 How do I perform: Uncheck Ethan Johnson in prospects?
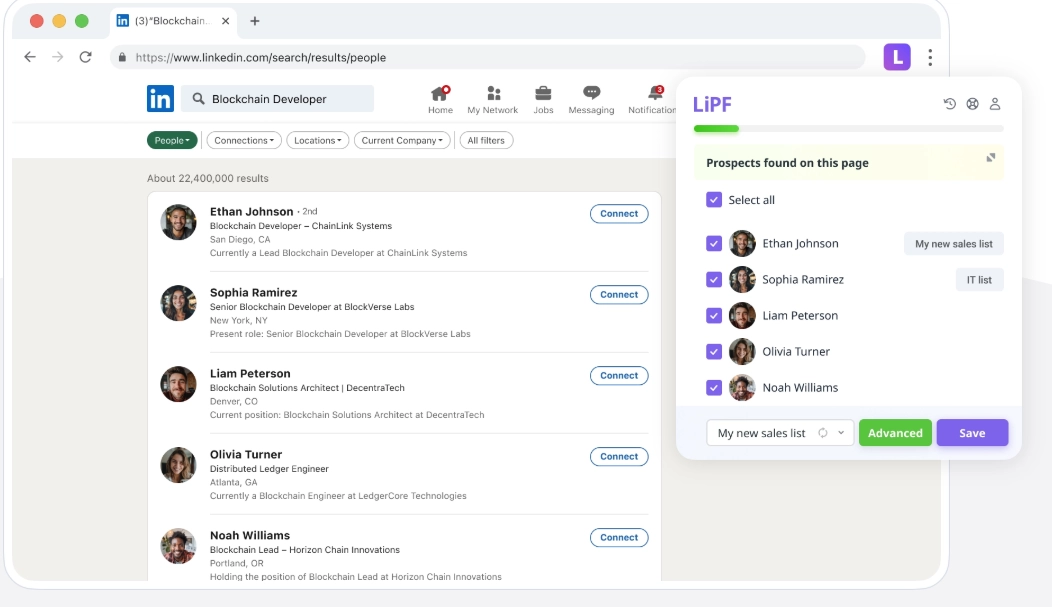[714, 243]
